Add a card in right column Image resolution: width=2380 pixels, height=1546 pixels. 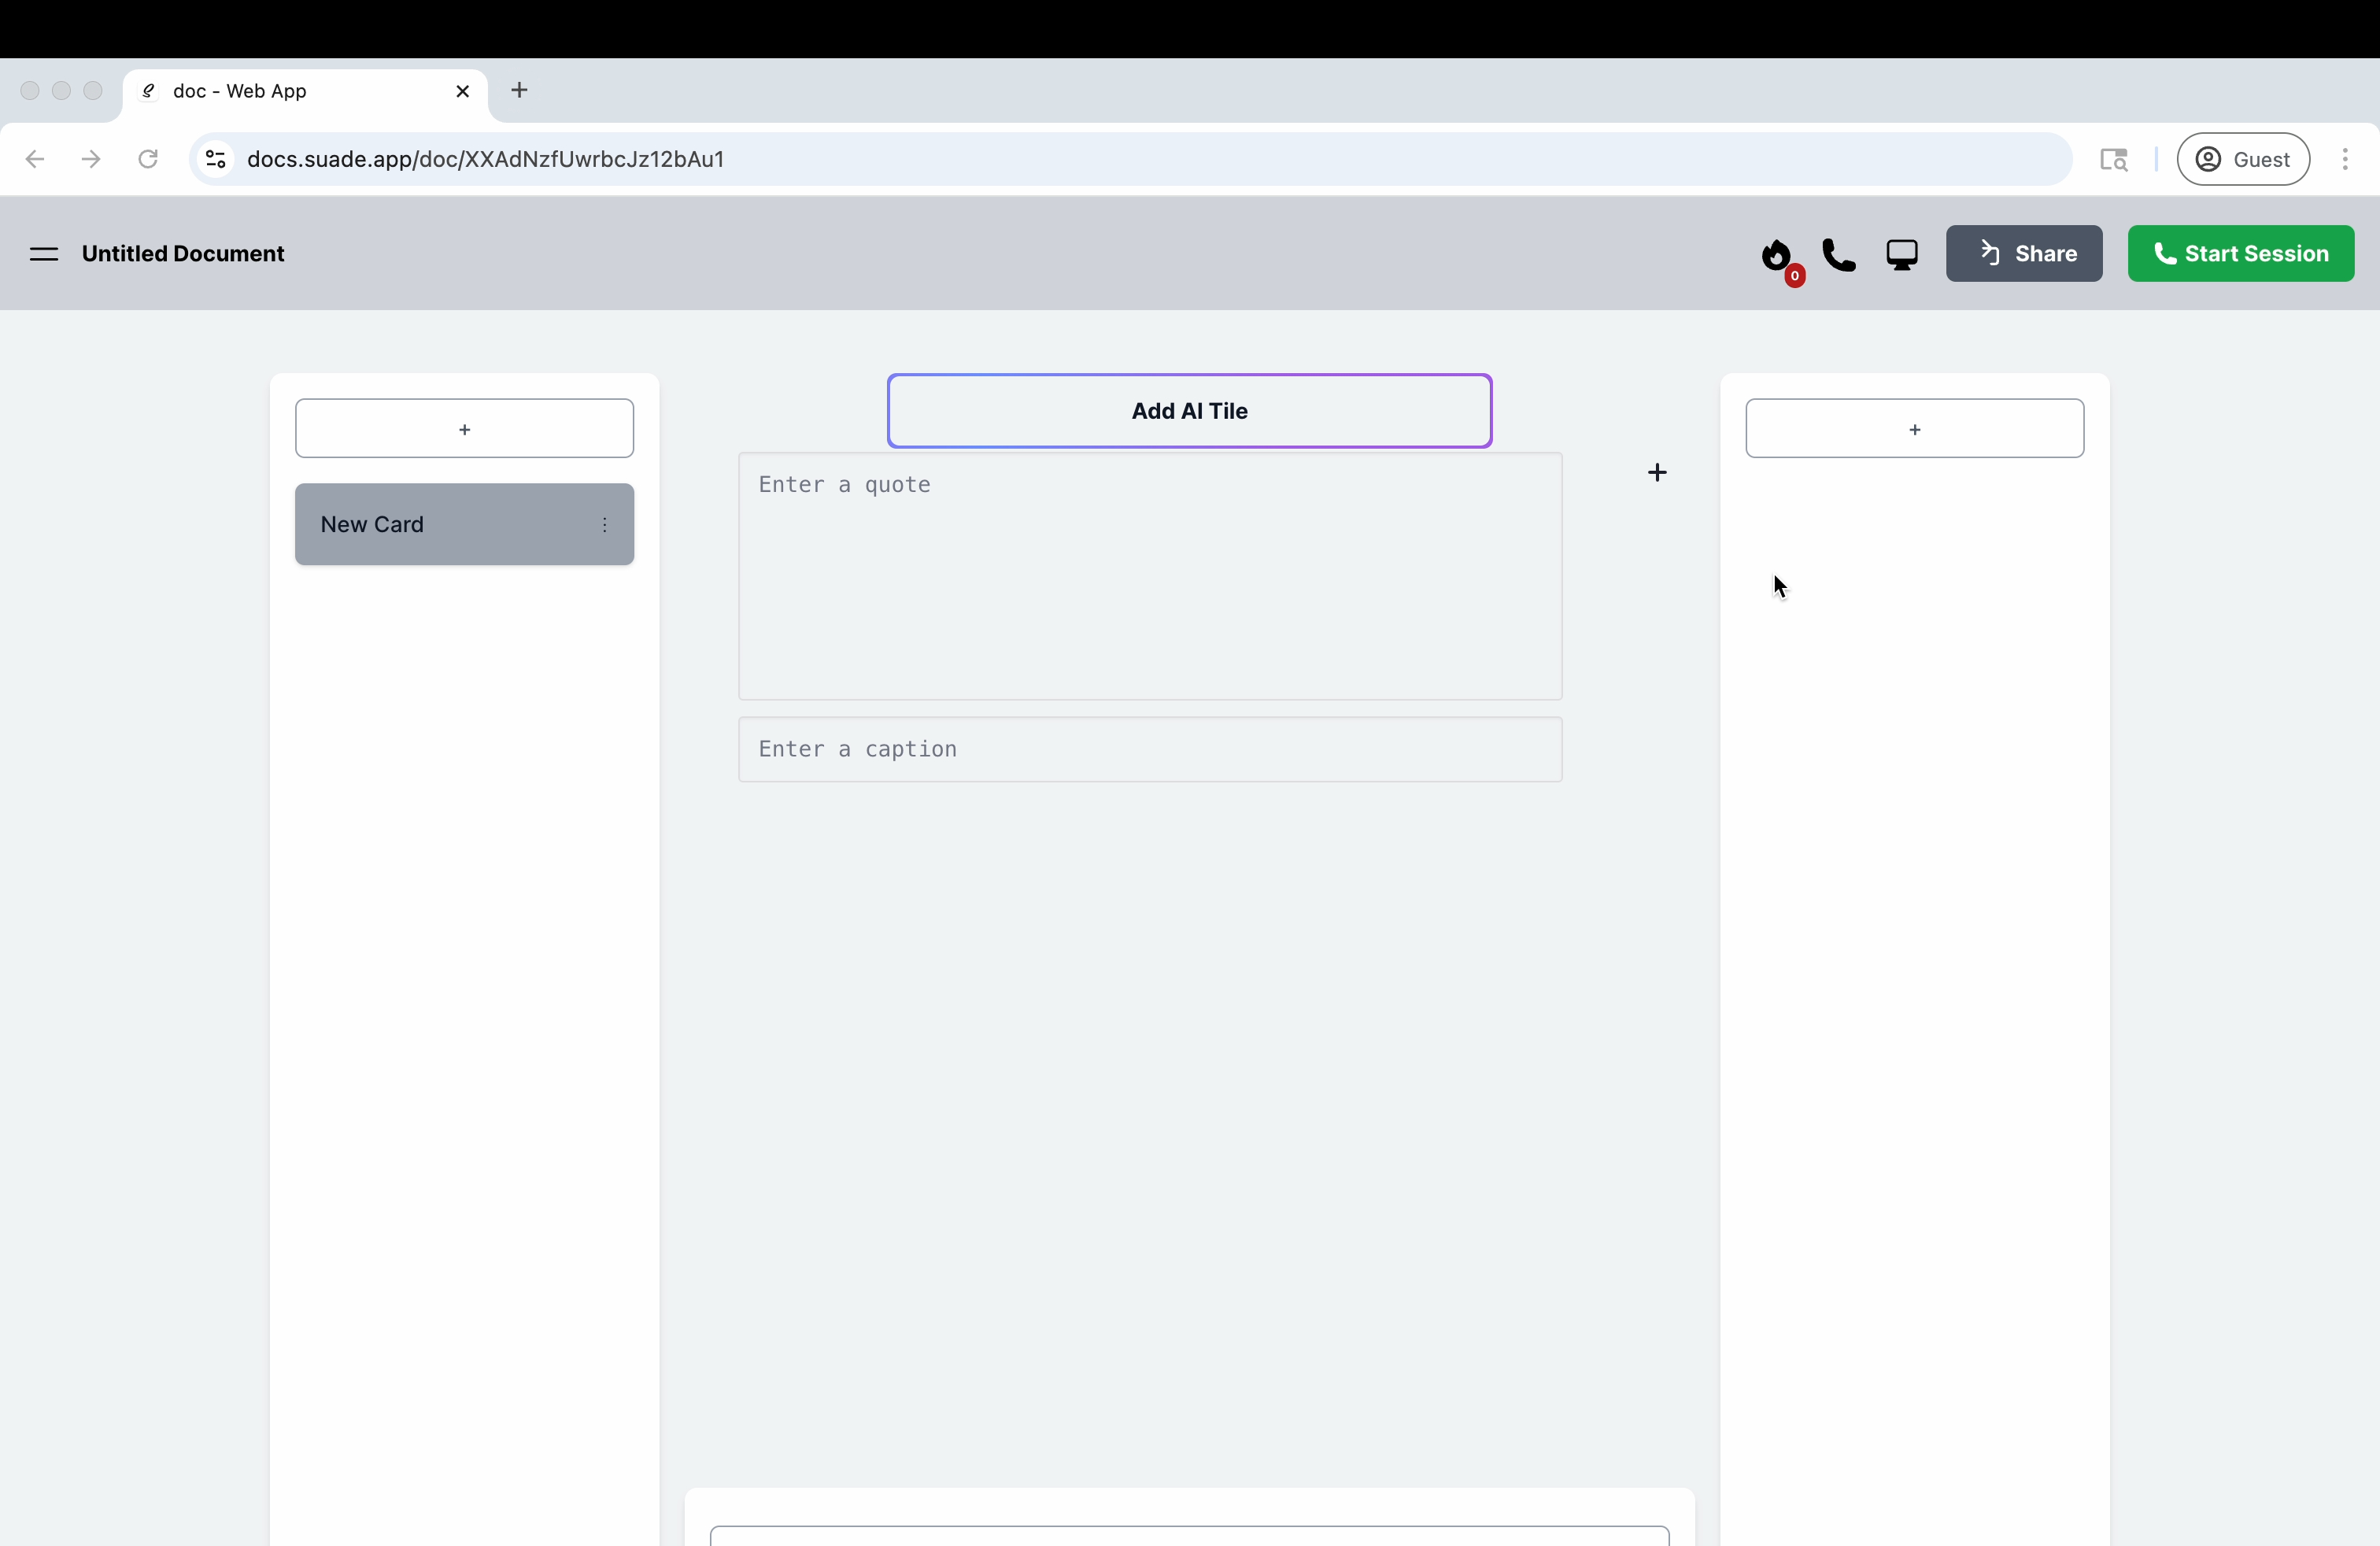1915,429
